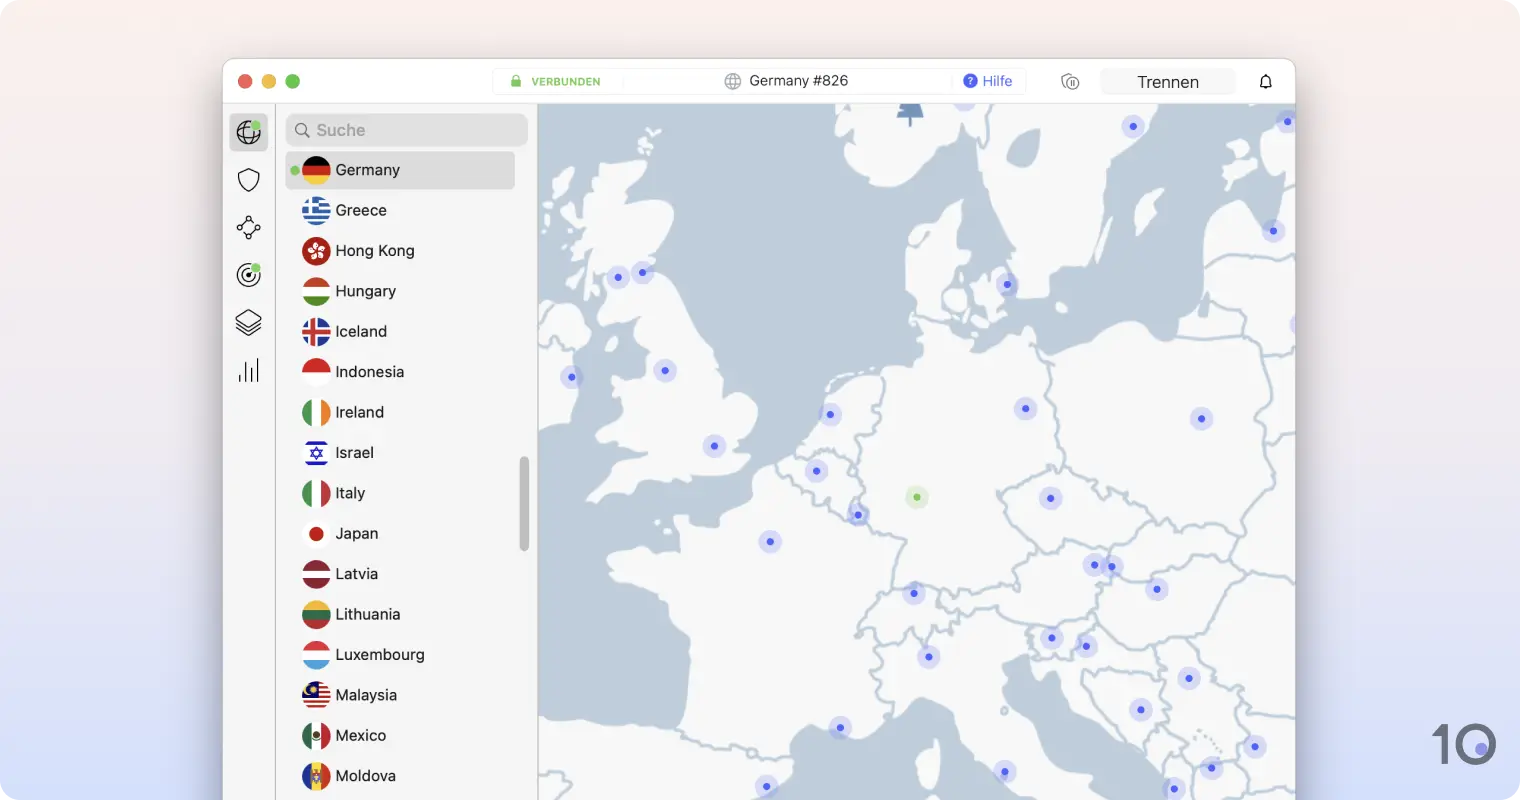Viewport: 1520px width, 800px height.
Task: Open the server map globe view
Action: [x=248, y=131]
